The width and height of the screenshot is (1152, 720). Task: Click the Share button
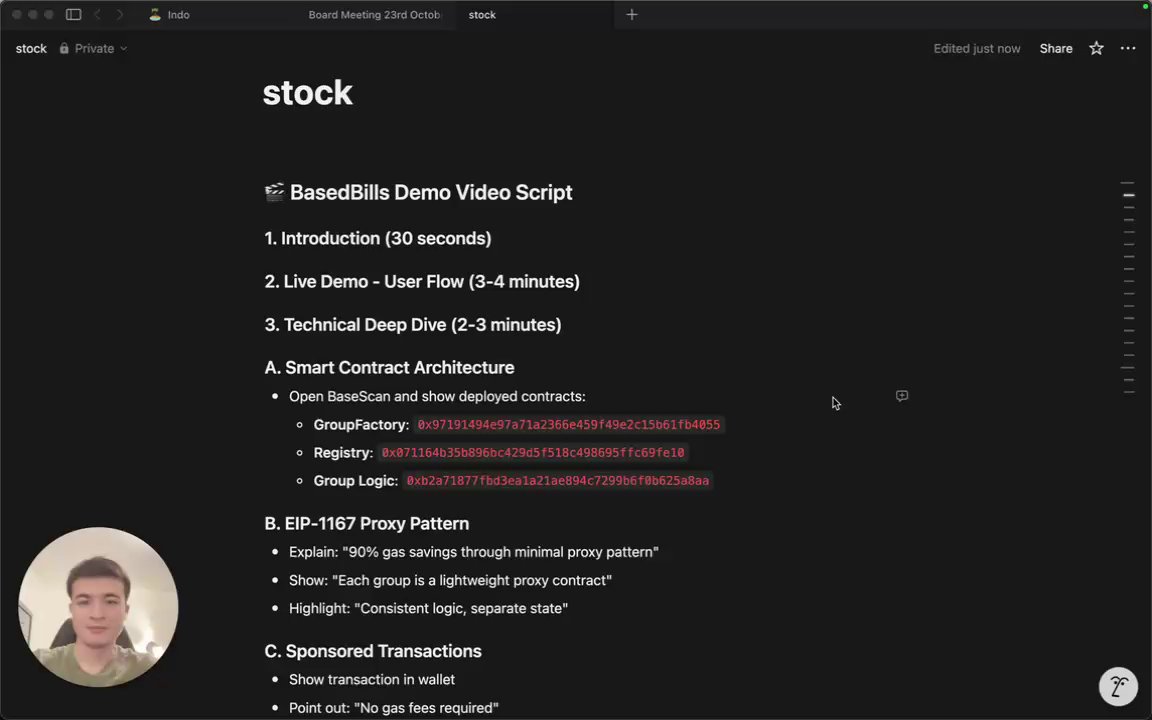1055,48
